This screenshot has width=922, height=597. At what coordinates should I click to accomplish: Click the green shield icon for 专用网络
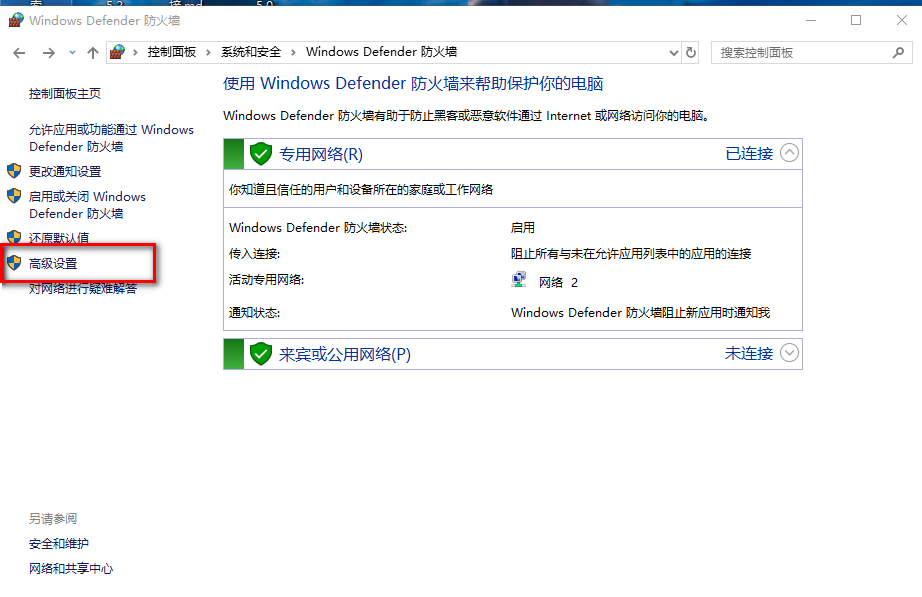click(261, 154)
